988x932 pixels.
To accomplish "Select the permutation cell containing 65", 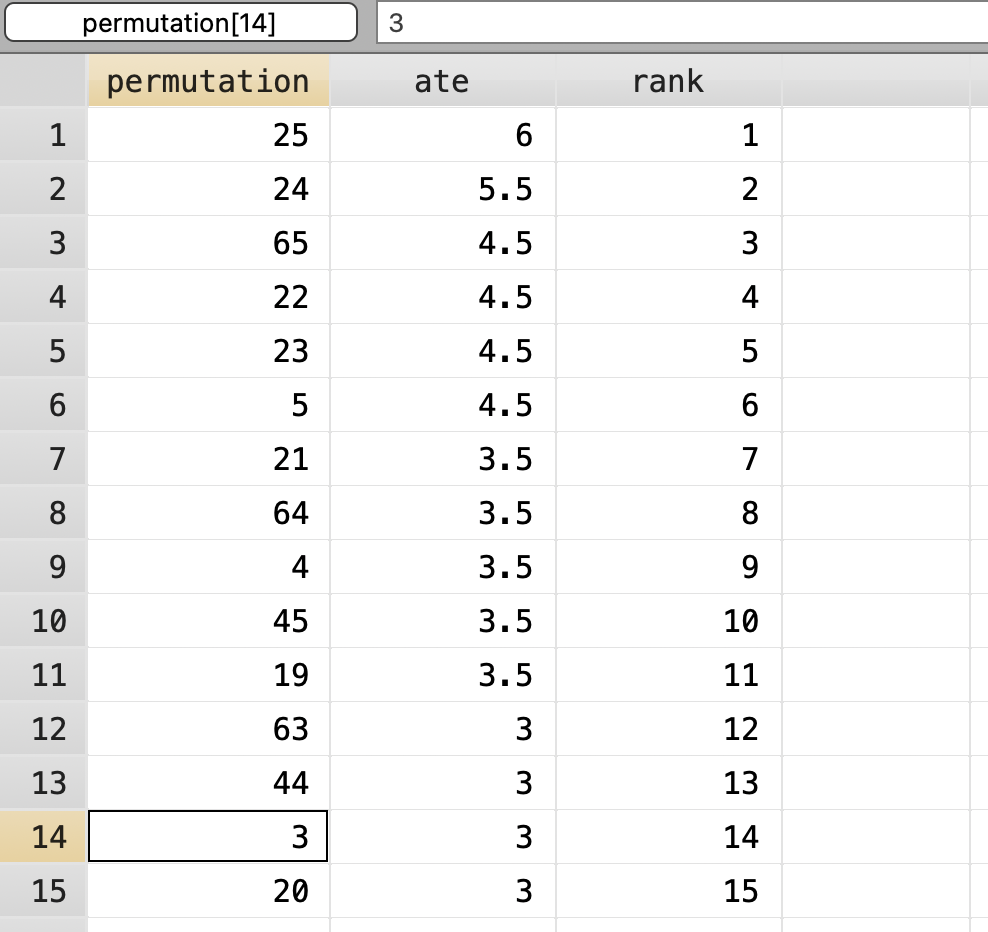I will click(x=207, y=243).
